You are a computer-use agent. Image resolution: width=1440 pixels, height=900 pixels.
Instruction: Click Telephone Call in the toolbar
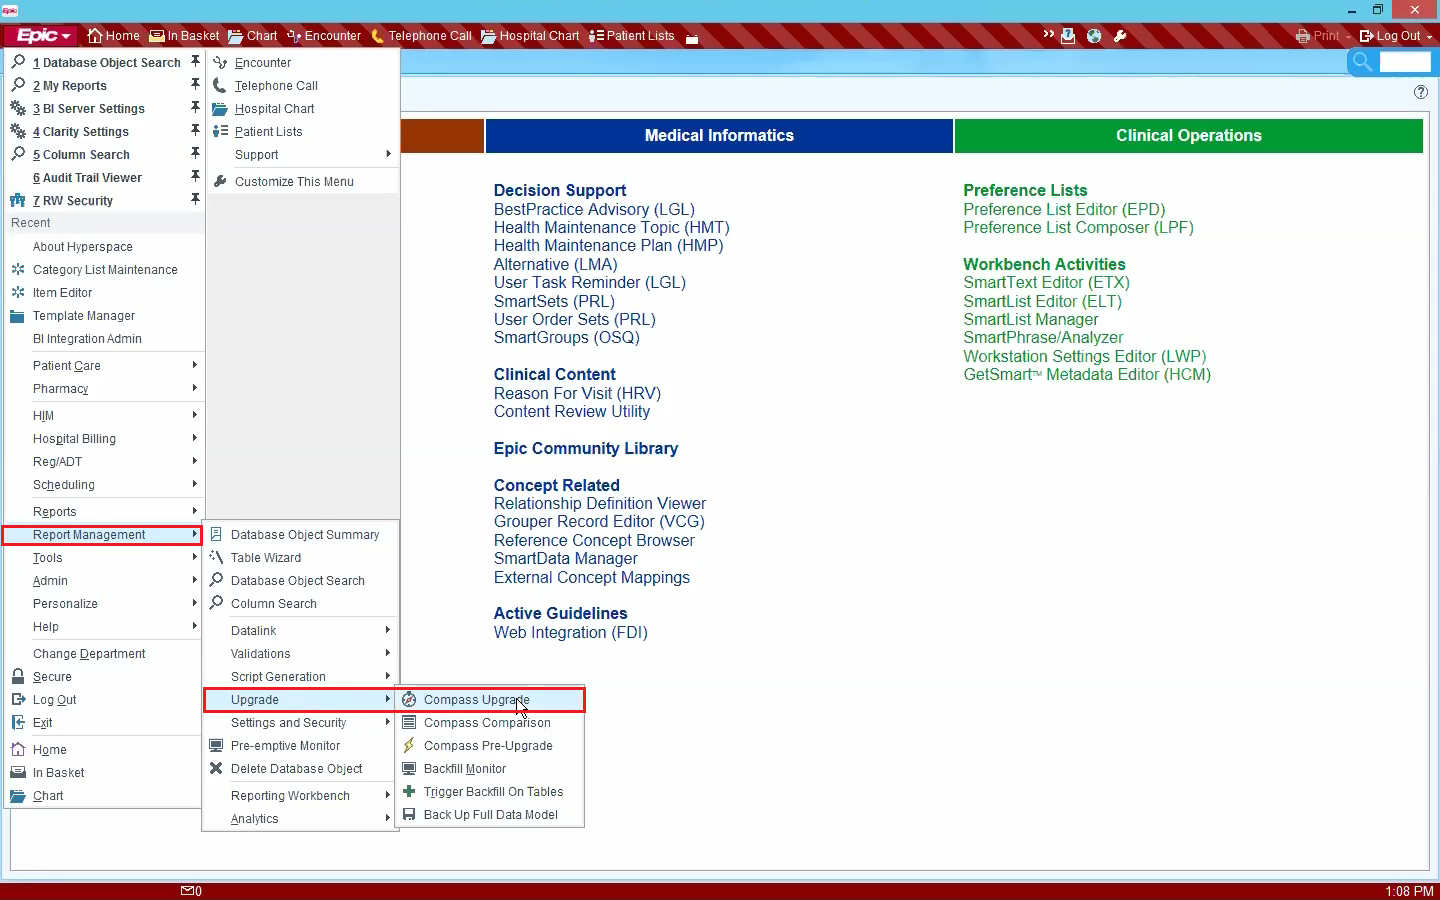(x=421, y=36)
